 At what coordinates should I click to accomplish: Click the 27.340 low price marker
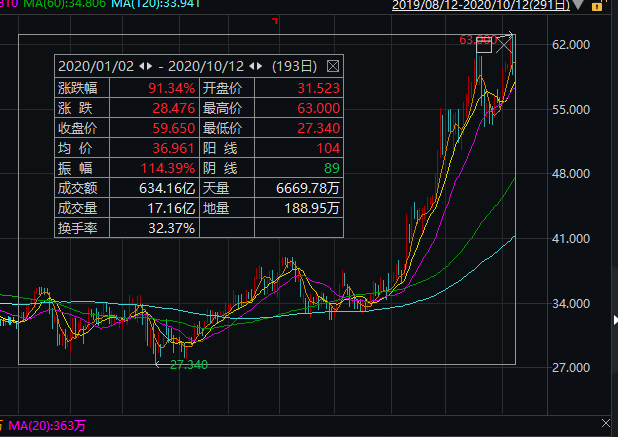[x=188, y=365]
